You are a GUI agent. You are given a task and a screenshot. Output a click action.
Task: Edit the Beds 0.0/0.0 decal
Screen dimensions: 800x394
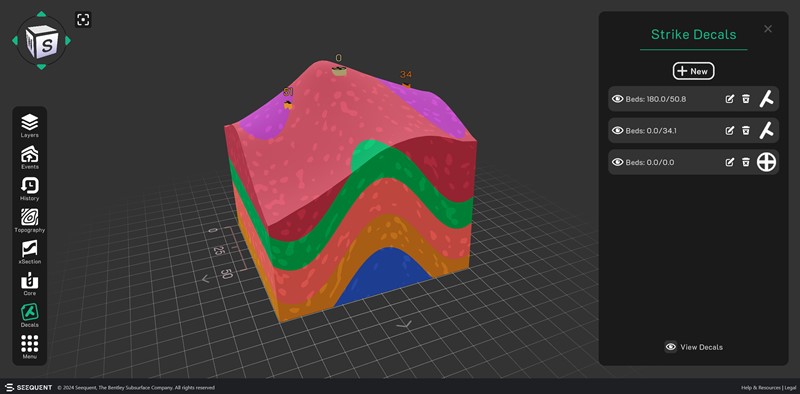pos(730,162)
